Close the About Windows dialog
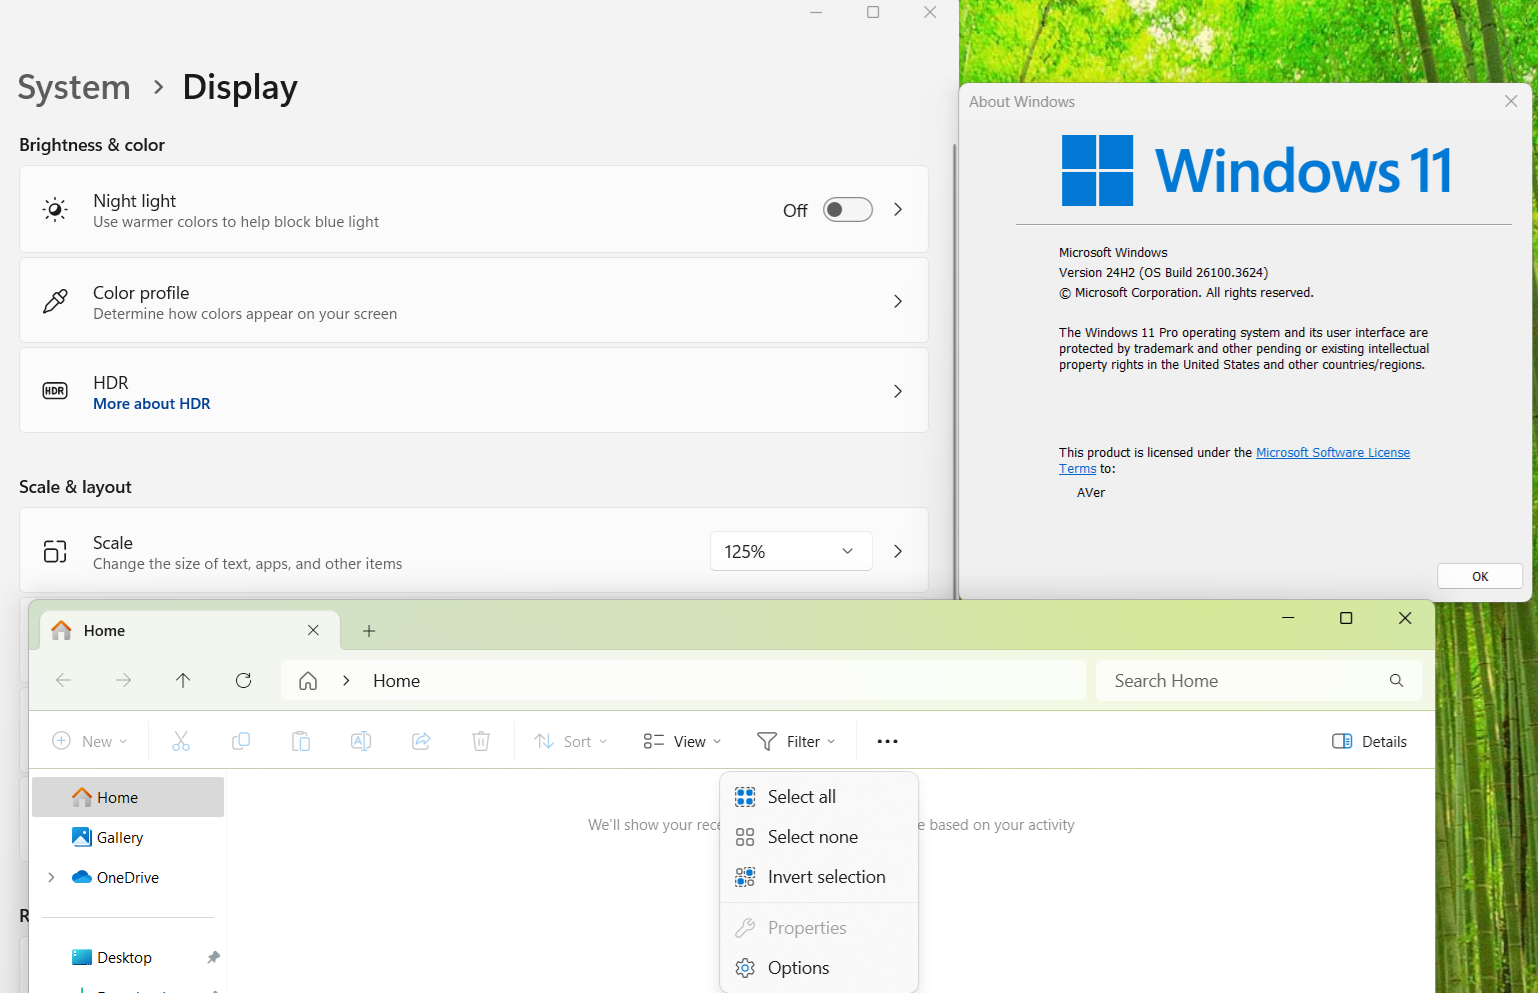 [1511, 101]
